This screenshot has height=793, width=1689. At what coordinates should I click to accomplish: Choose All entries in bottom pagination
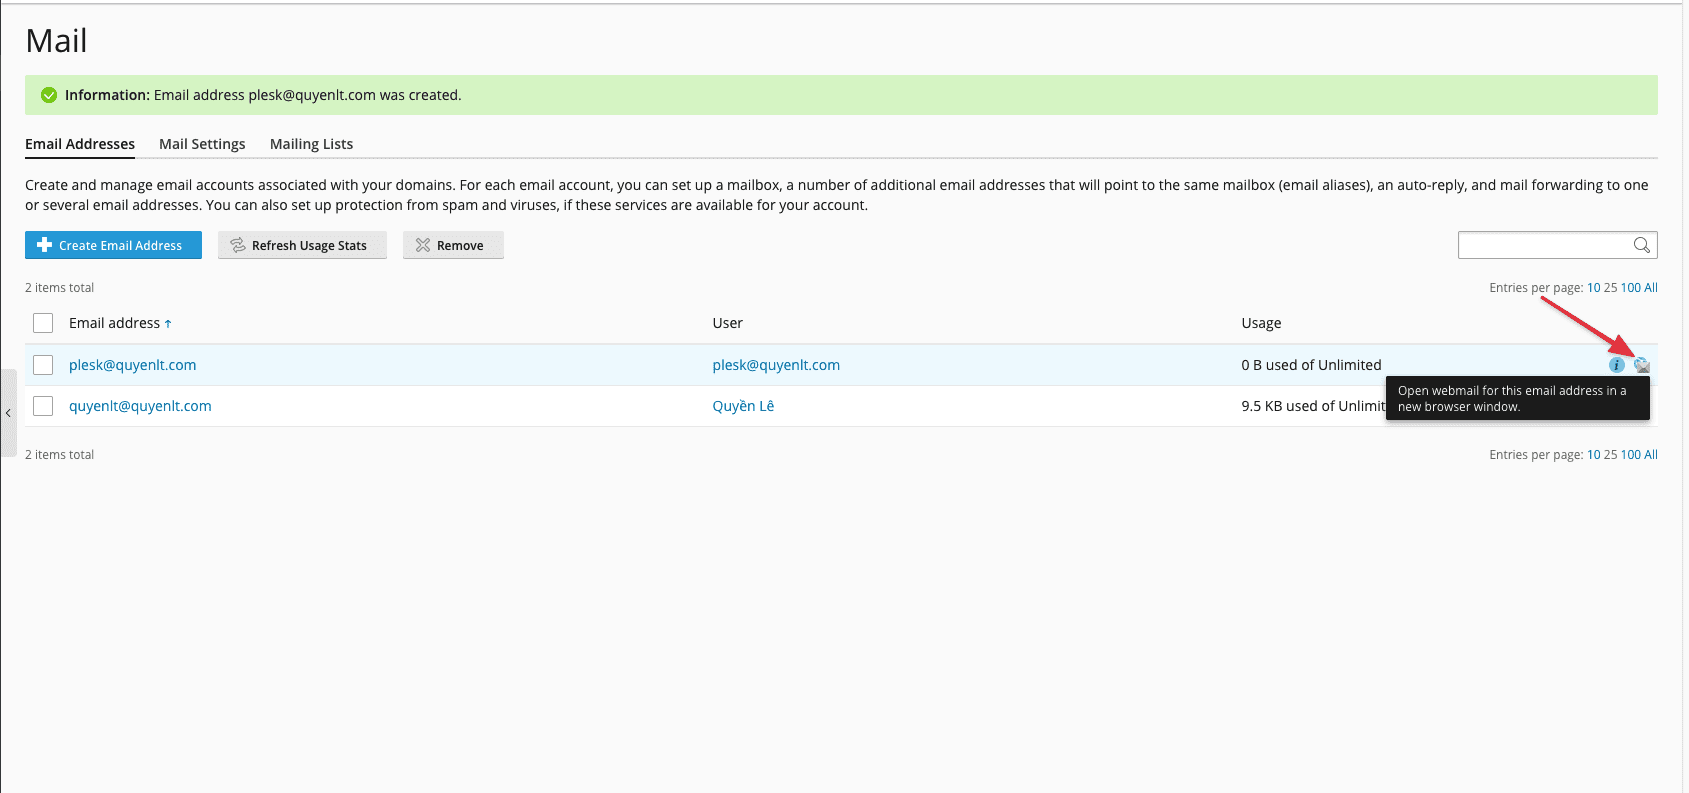[x=1651, y=455]
